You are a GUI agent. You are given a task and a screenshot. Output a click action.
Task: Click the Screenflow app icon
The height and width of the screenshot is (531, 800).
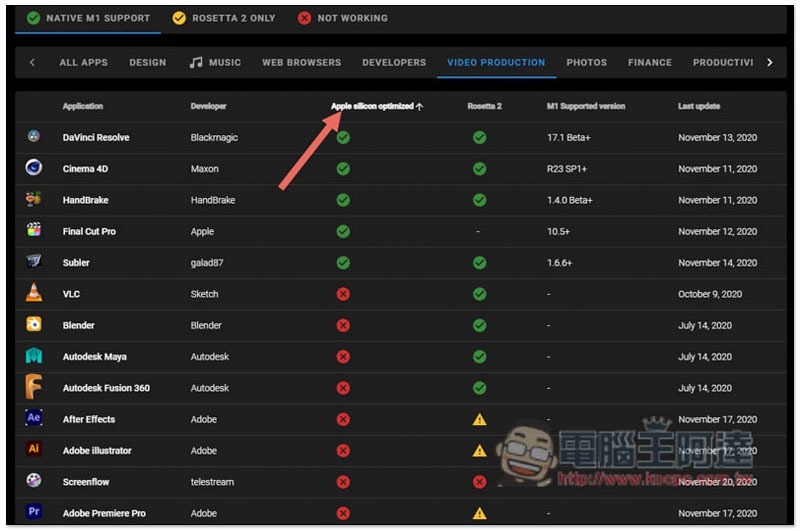pyautogui.click(x=34, y=480)
